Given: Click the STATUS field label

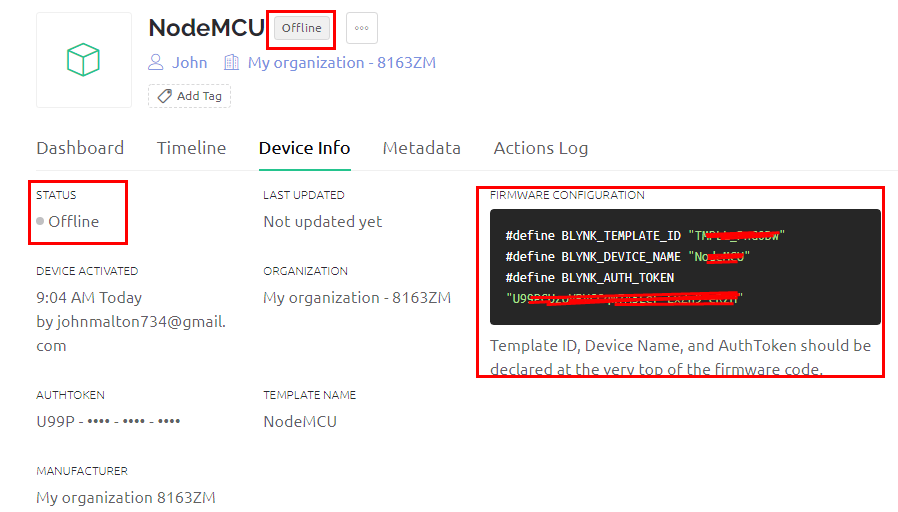Looking at the screenshot, I should tap(56, 195).
